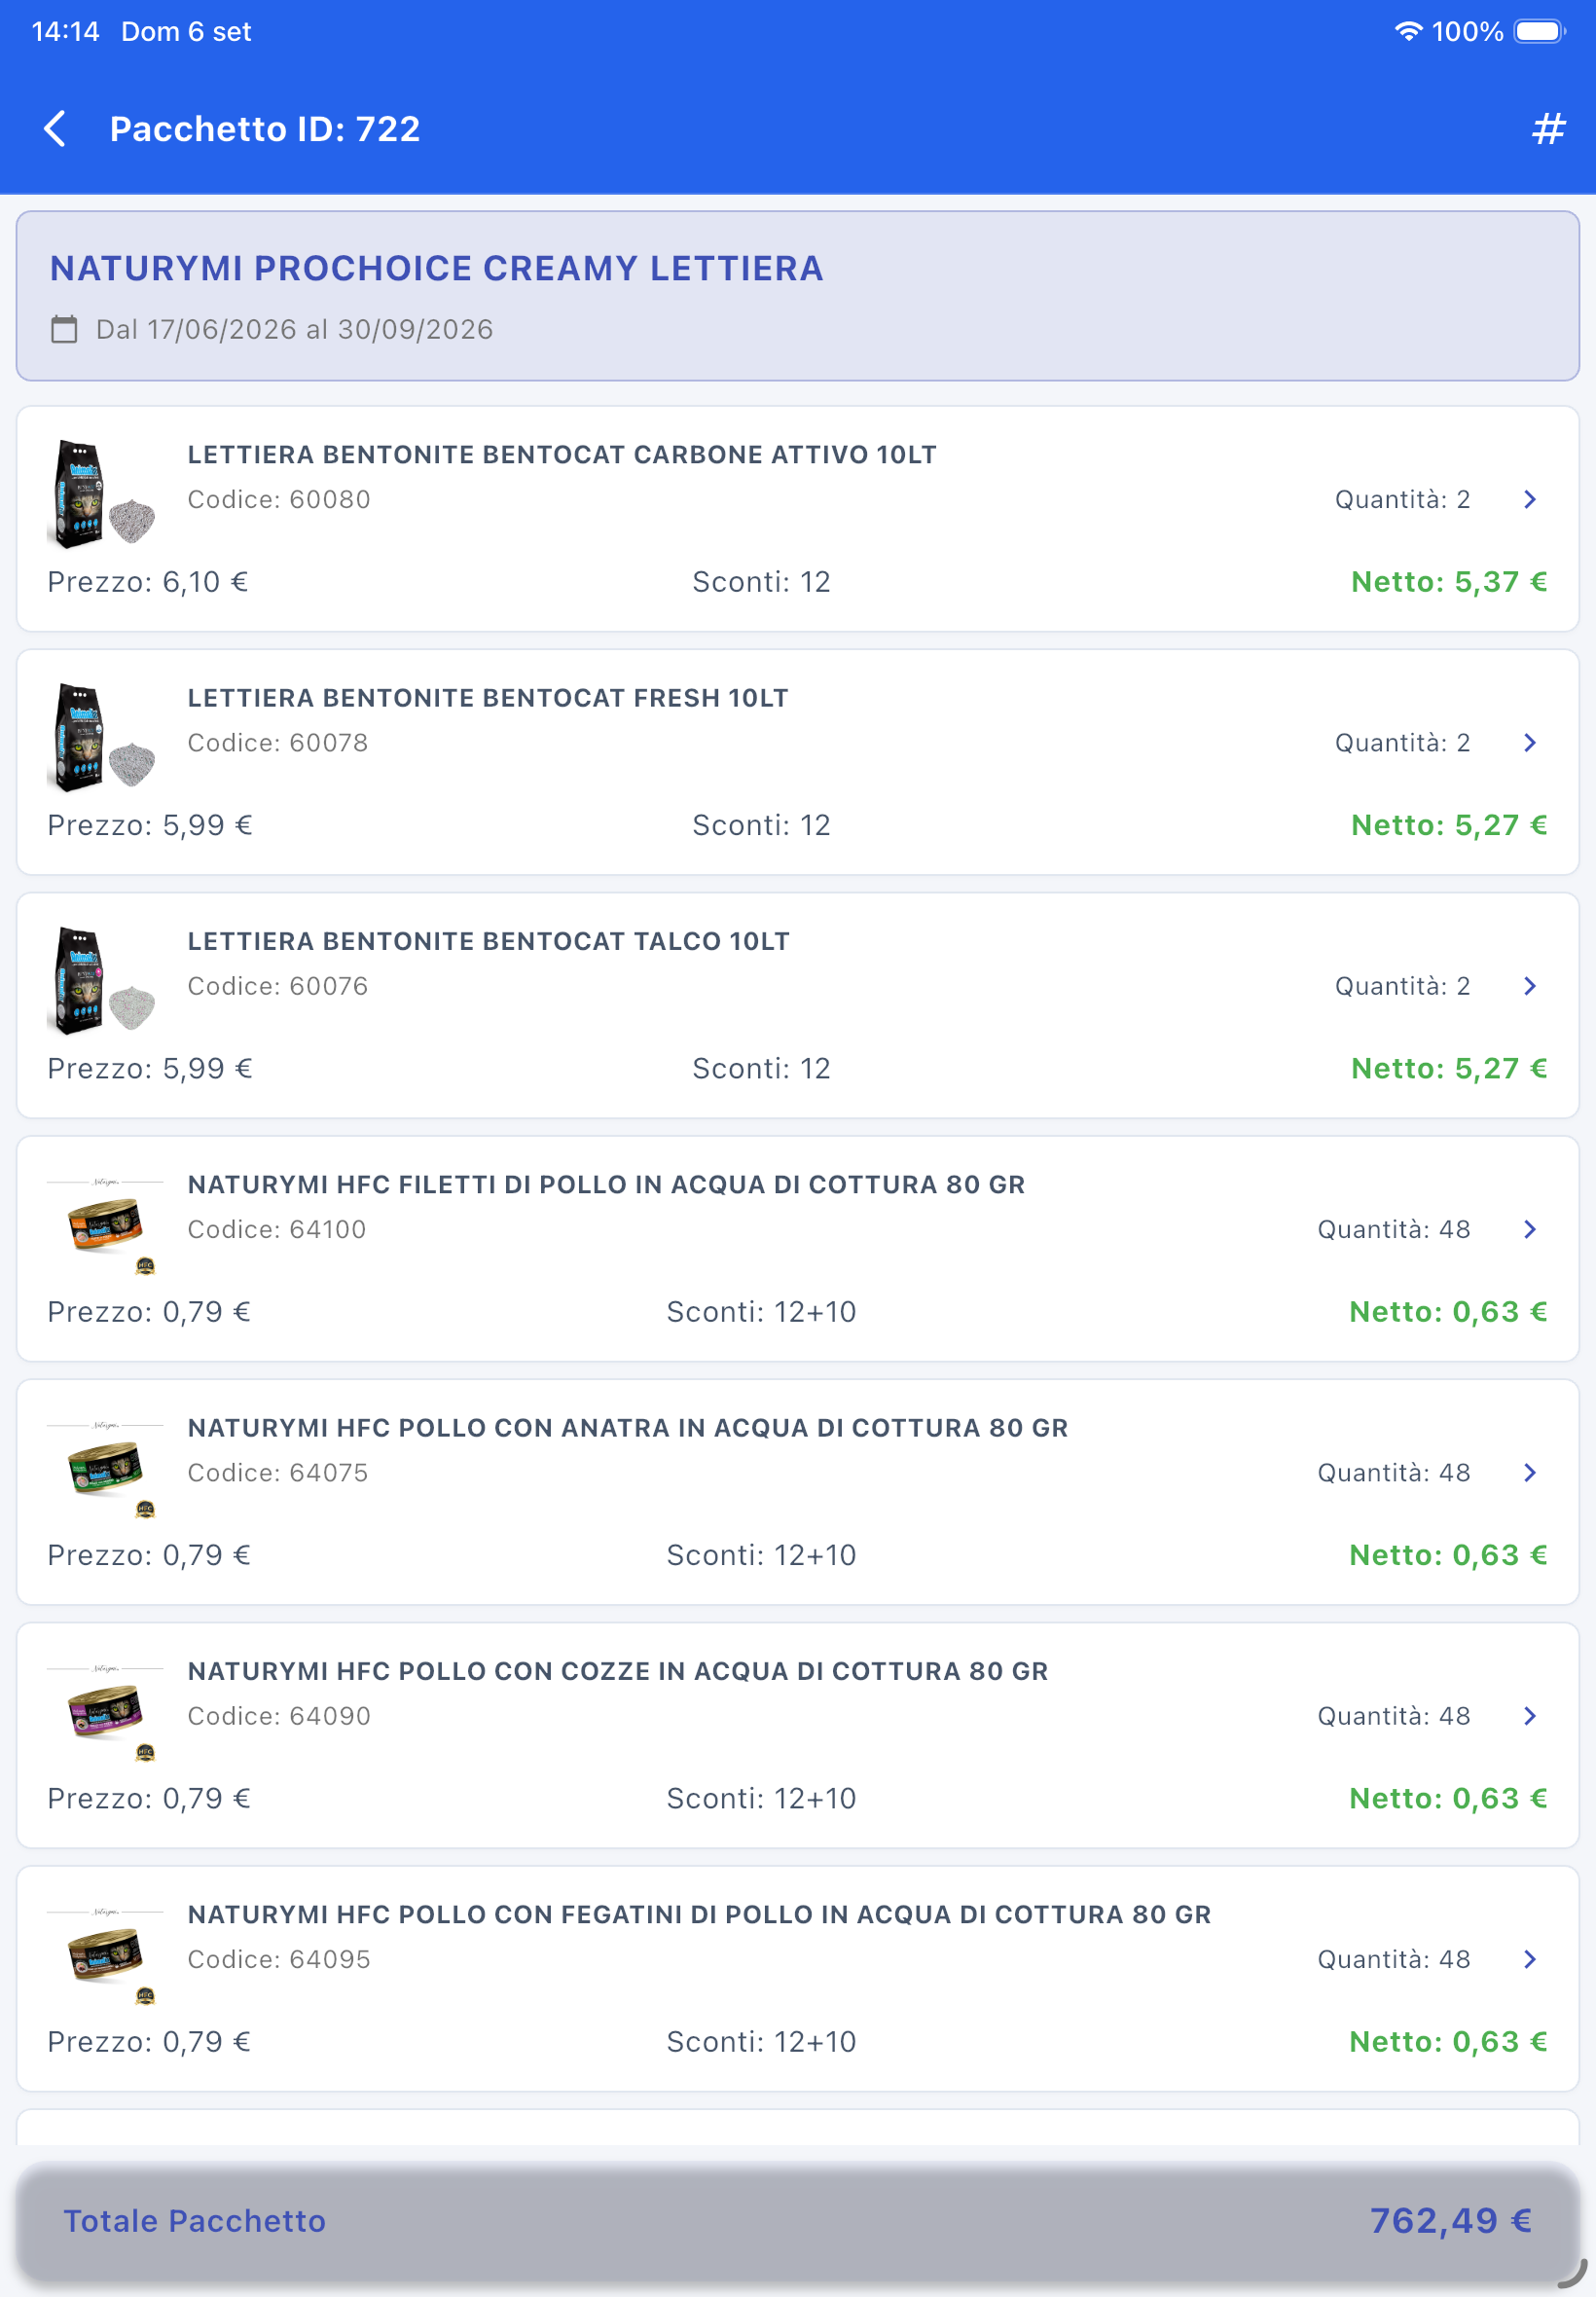The height and width of the screenshot is (2297, 1596).
Task: Open the Bentocat Carbone Attivo product image
Action: pos(102,494)
